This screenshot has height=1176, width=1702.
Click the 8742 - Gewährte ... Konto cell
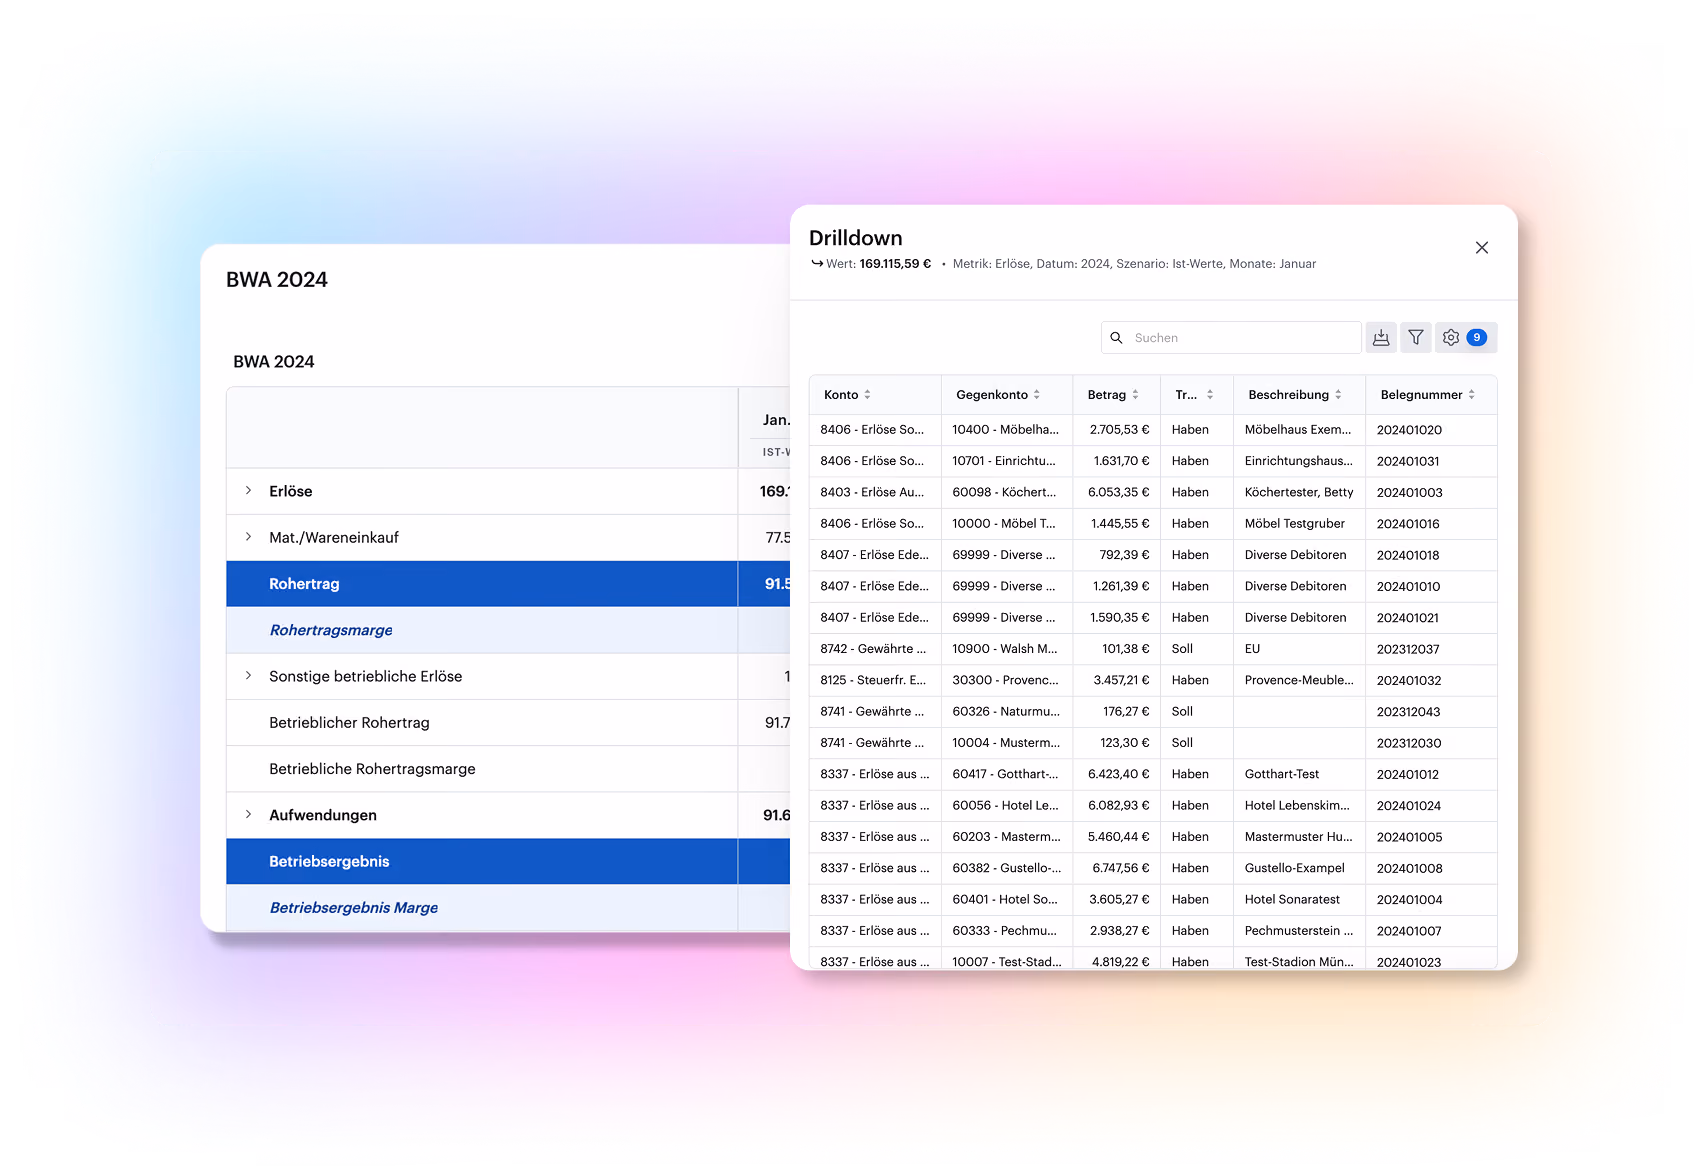(875, 649)
